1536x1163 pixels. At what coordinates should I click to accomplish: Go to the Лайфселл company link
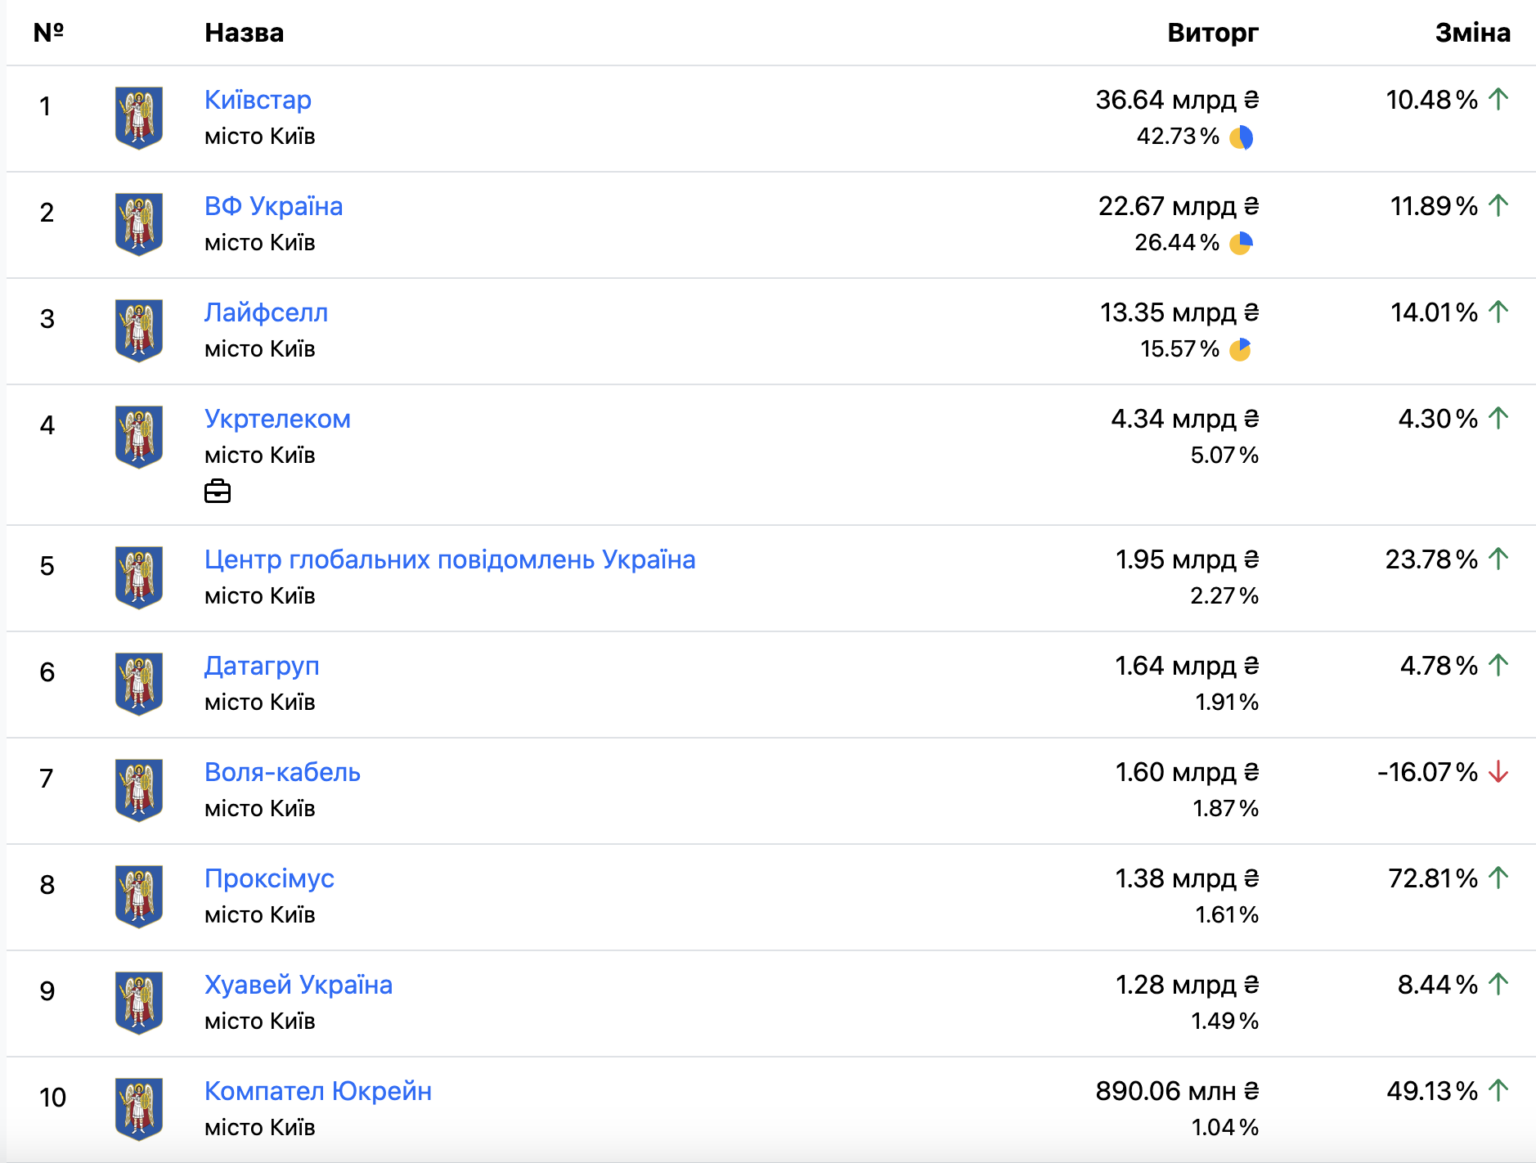(266, 313)
